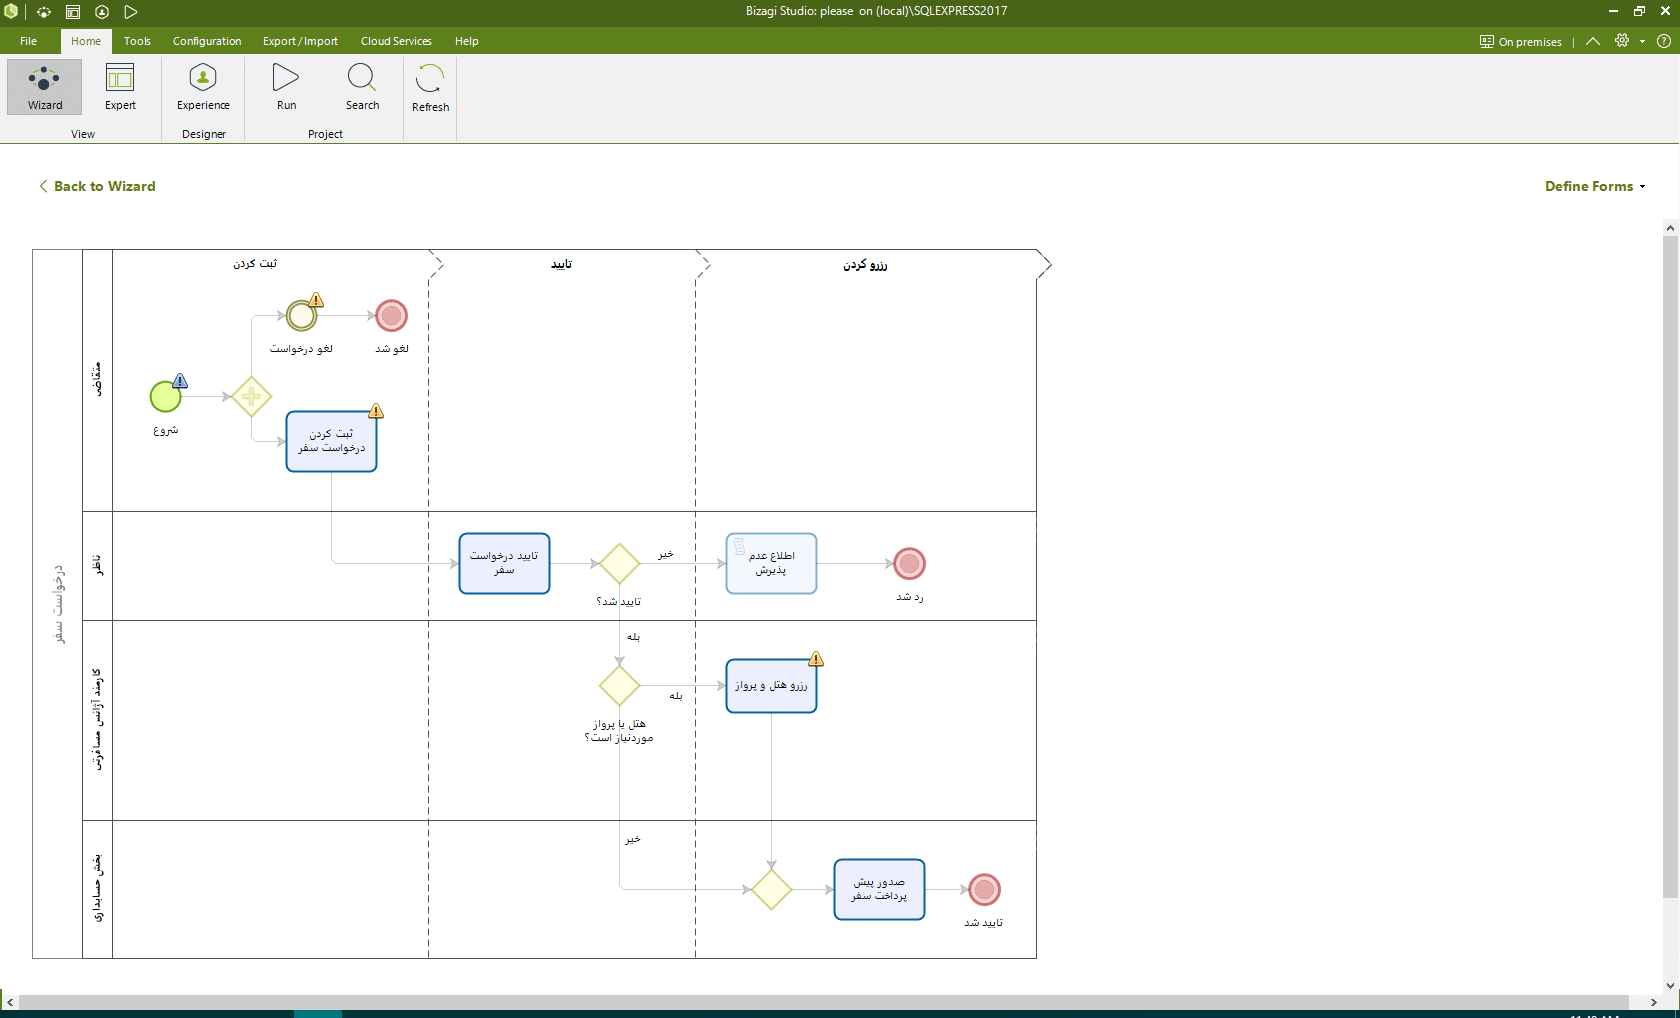Select the gateway هتل یا پرواز موردنیاز است؟
Image resolution: width=1680 pixels, height=1018 pixels.
pos(619,686)
